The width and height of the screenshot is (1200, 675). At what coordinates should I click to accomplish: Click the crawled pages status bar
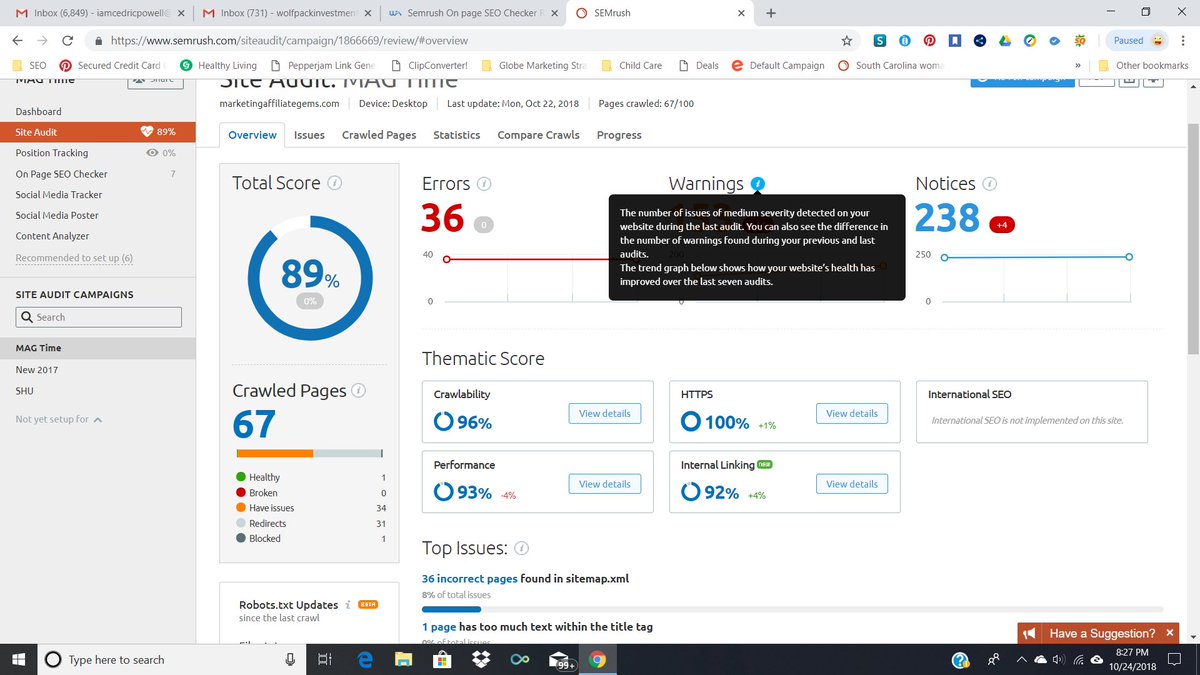point(308,453)
